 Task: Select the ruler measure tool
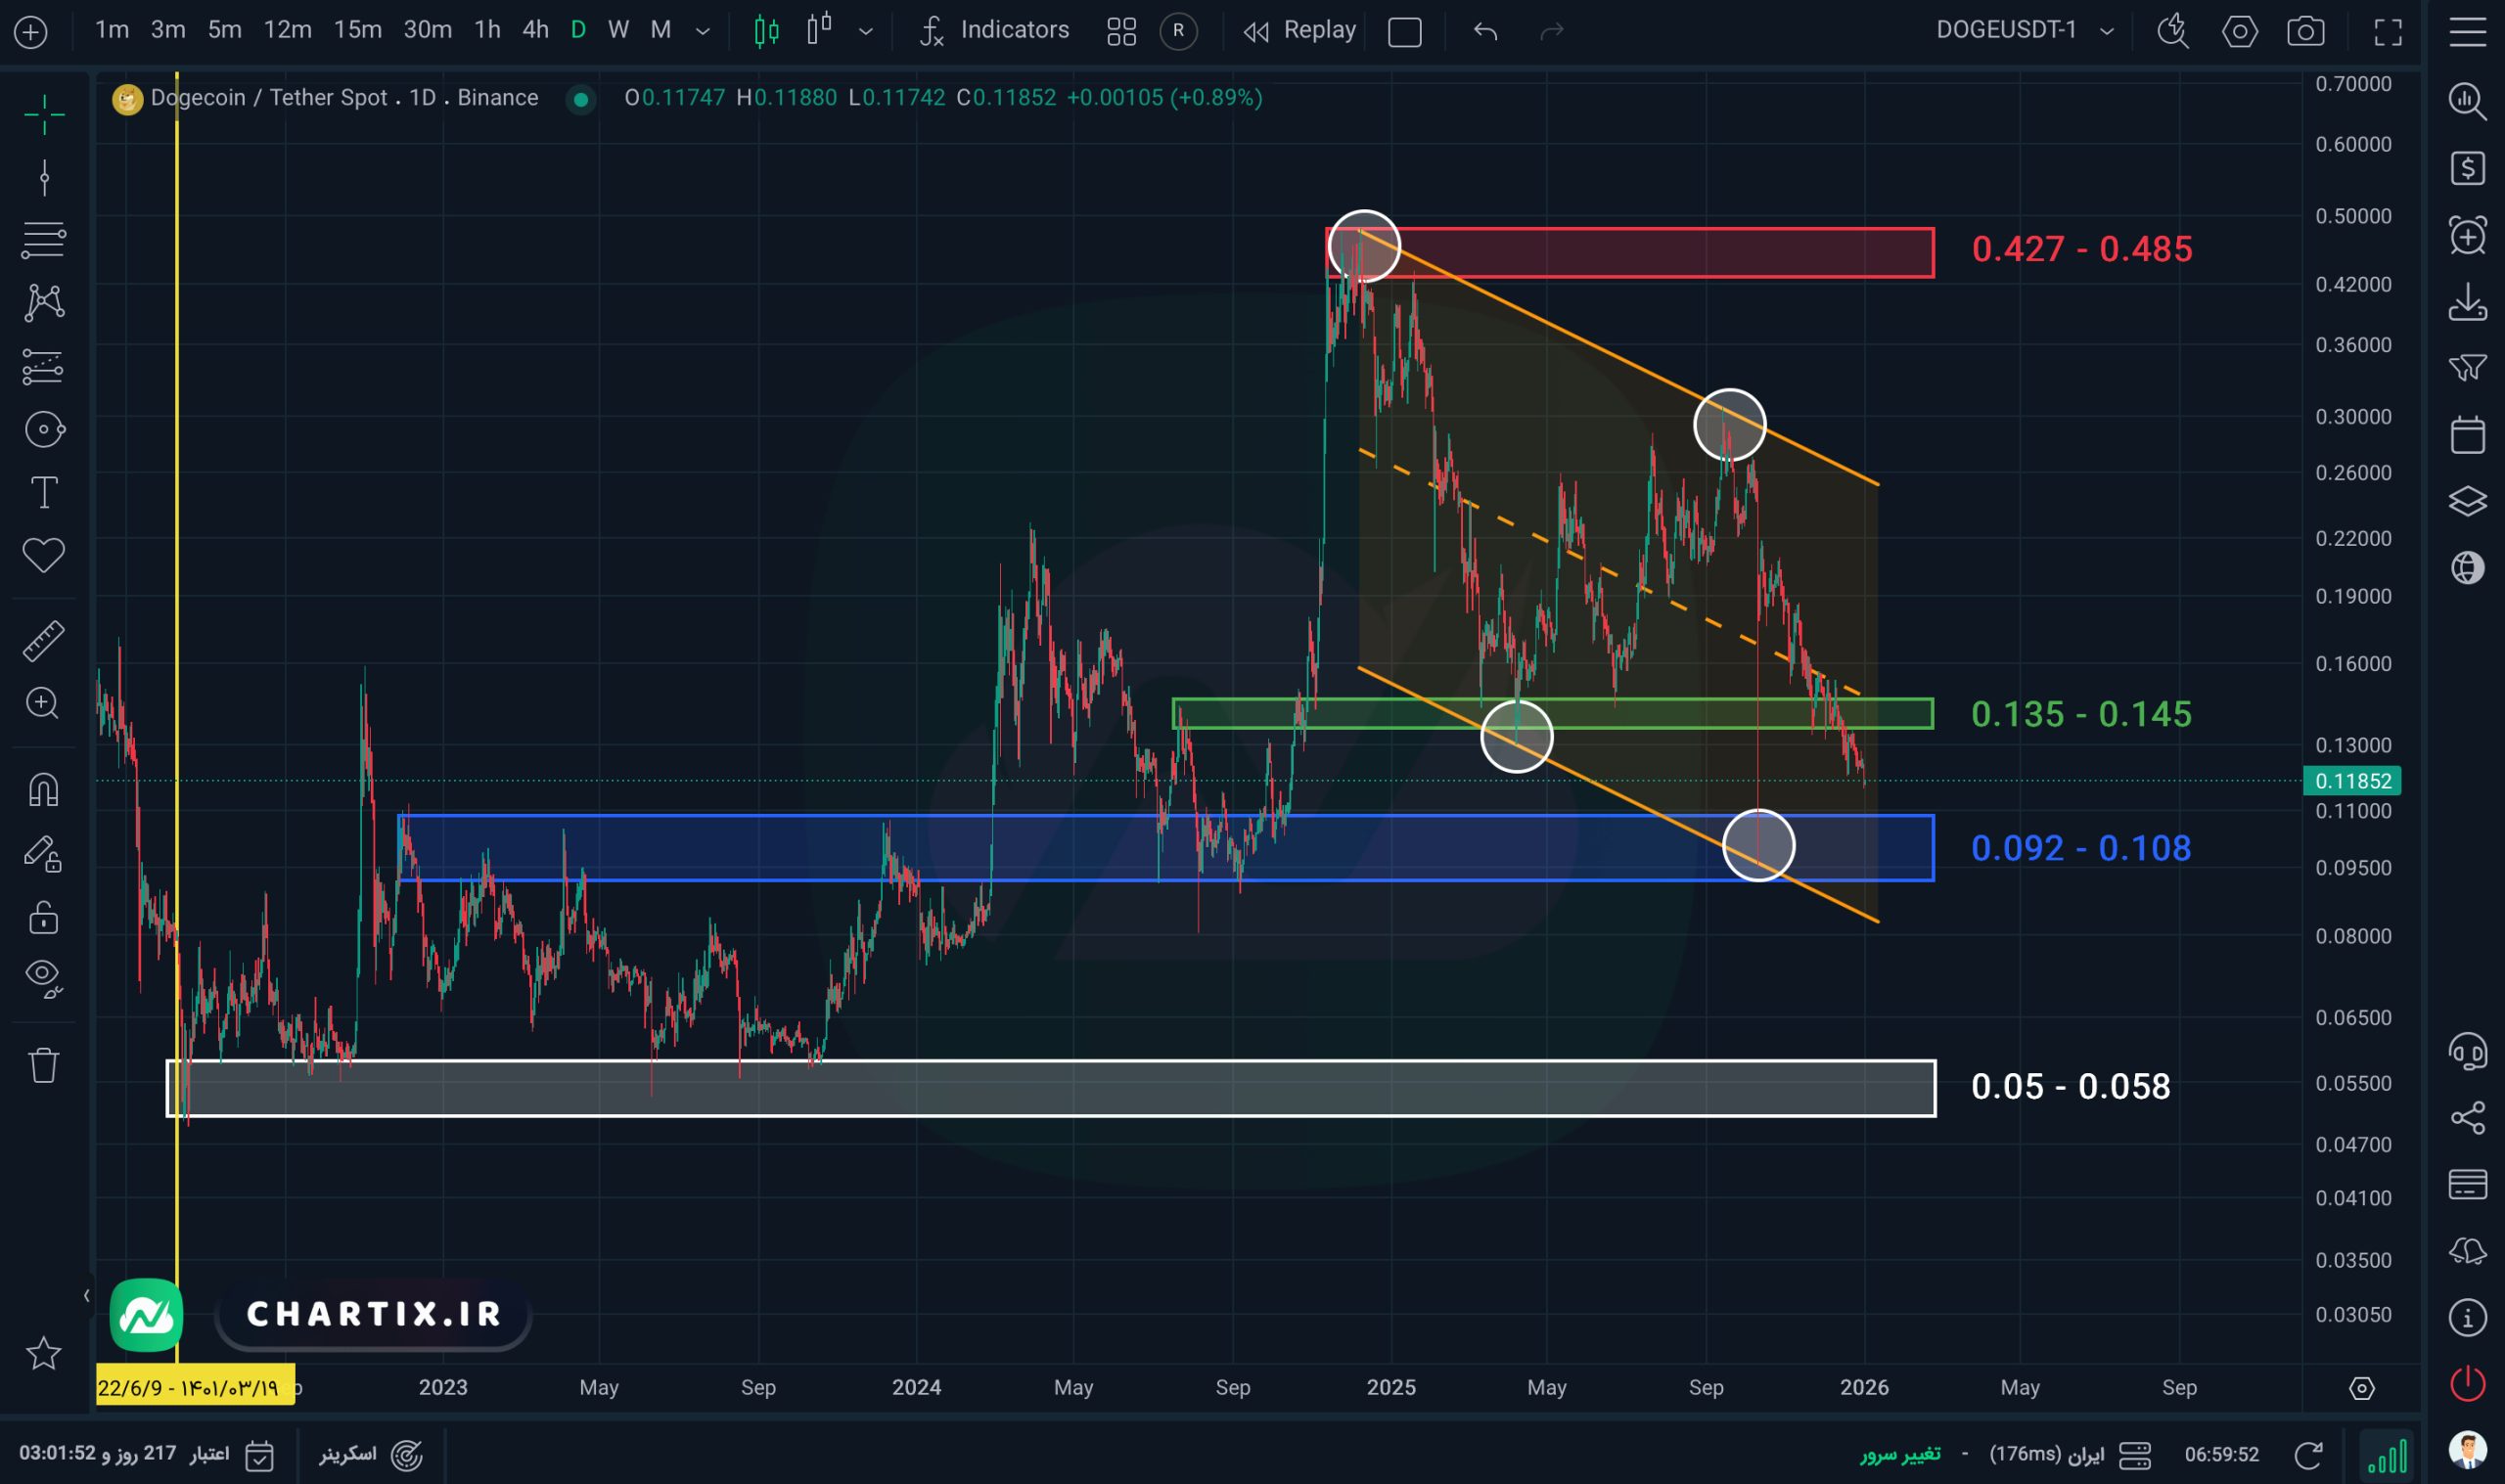click(x=44, y=641)
